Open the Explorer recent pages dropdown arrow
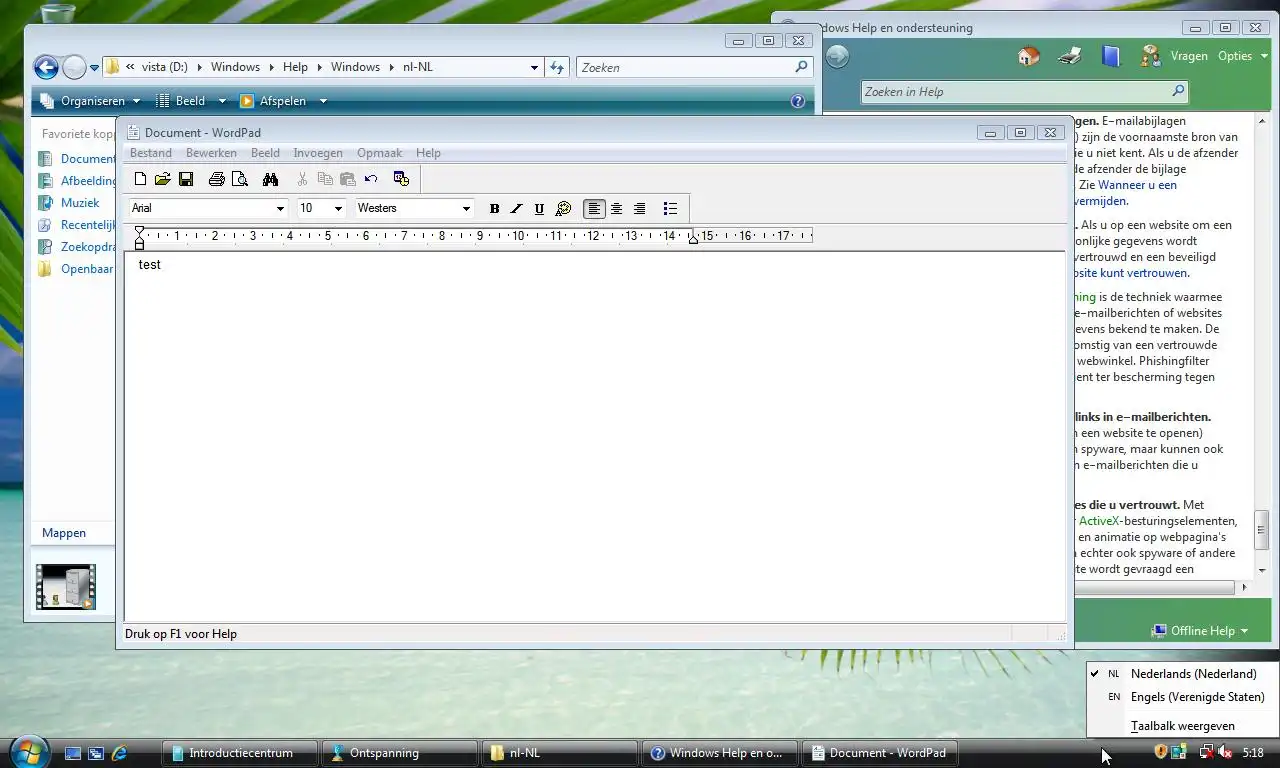Screen dimensions: 1280x768 coord(95,68)
